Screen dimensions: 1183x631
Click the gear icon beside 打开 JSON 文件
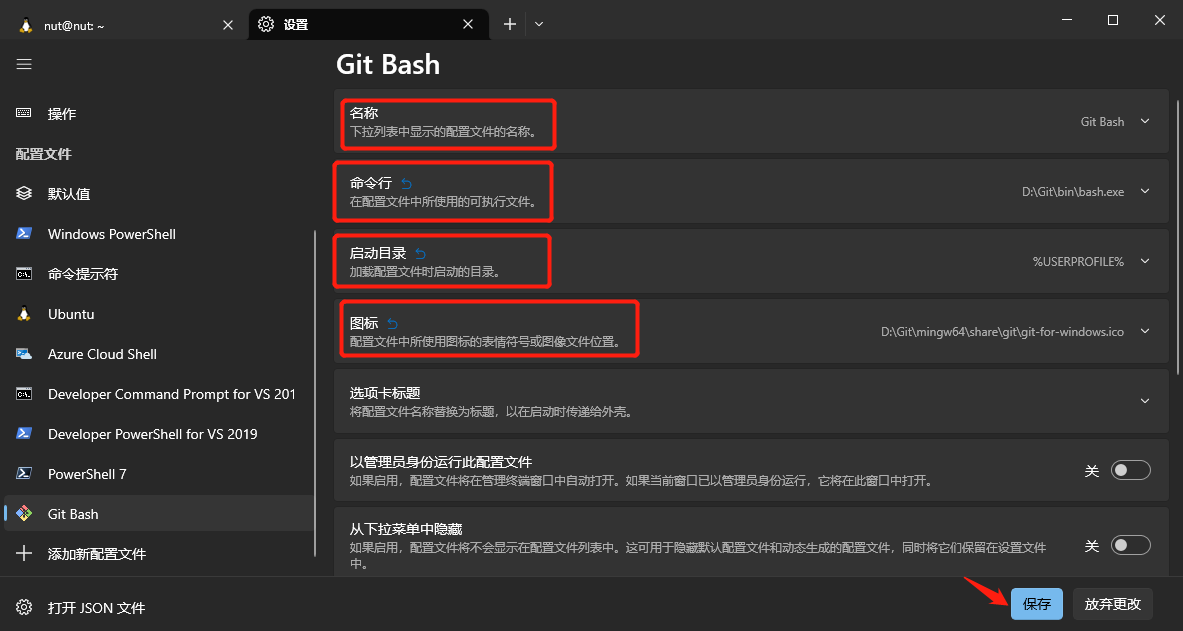click(24, 607)
